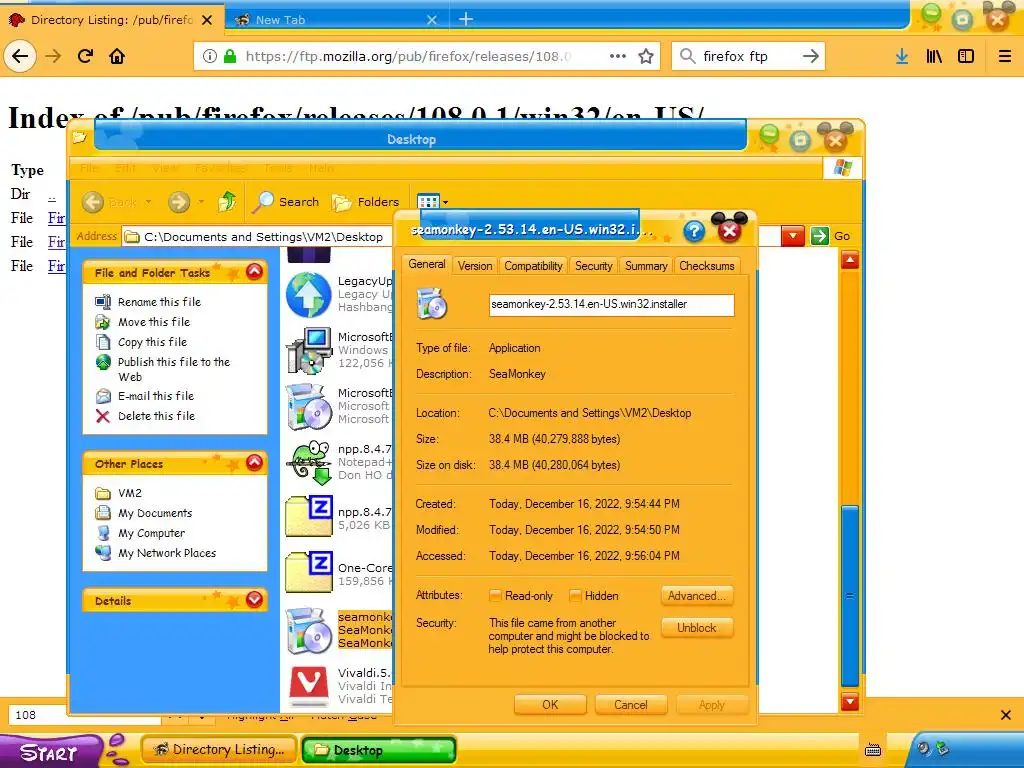The height and width of the screenshot is (768, 1024).
Task: Expand Details panel
Action: pyautogui.click(x=255, y=600)
